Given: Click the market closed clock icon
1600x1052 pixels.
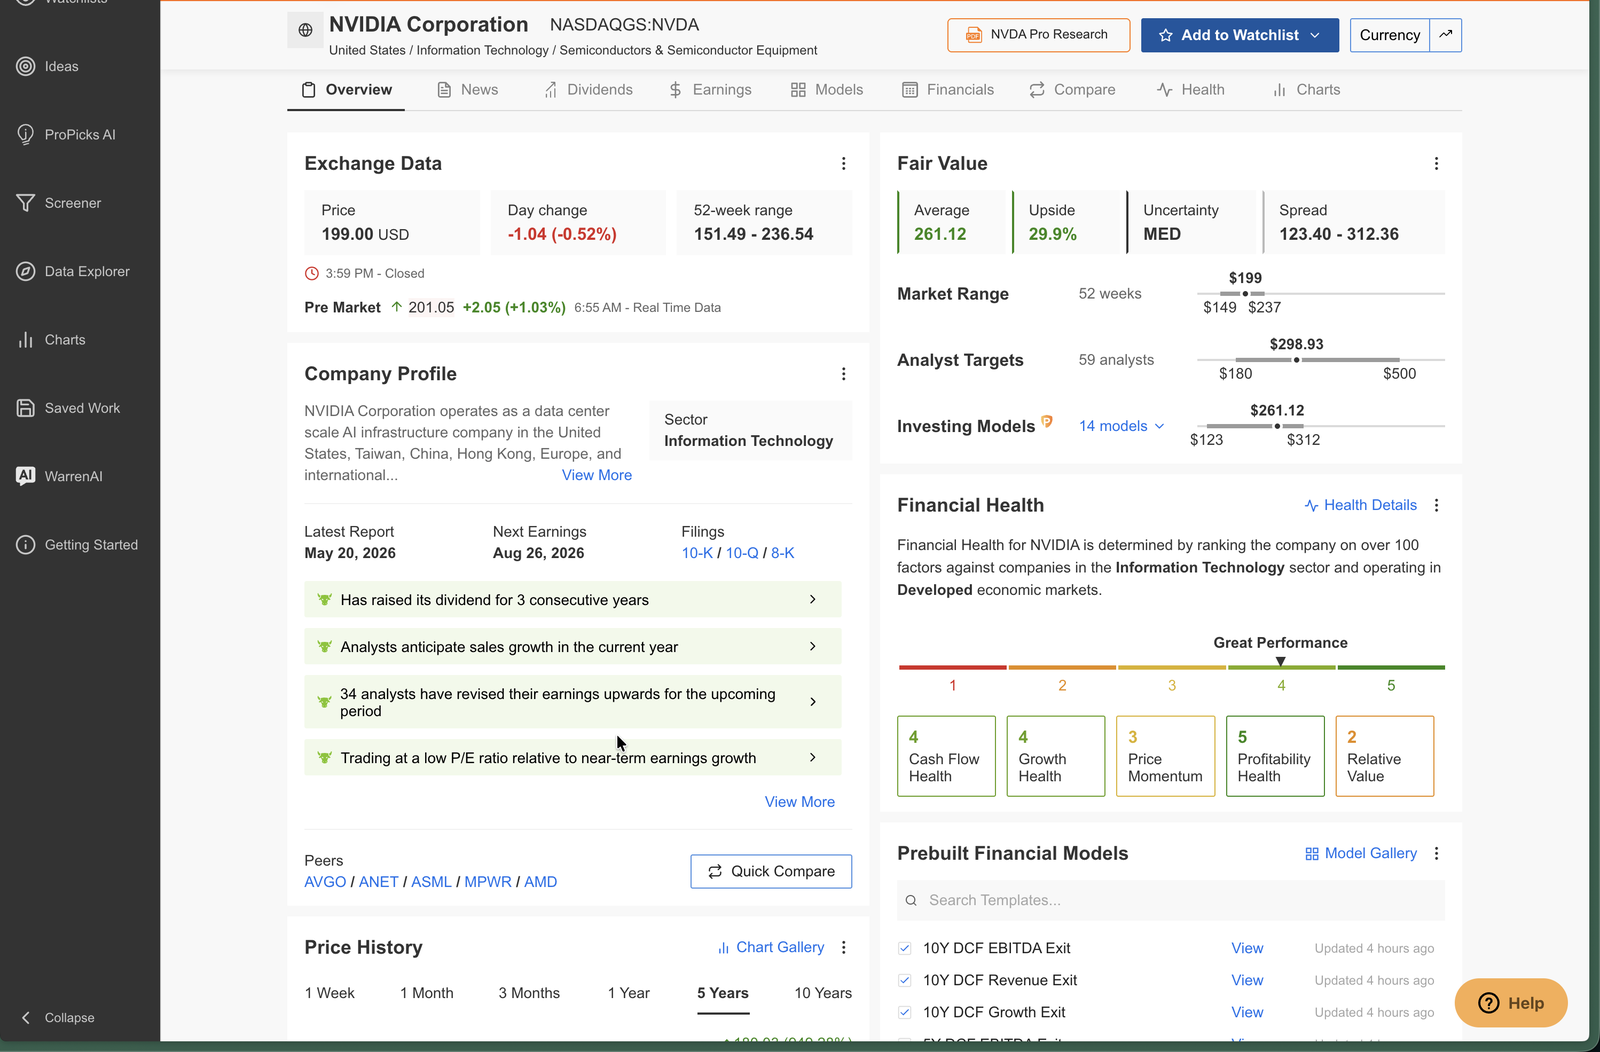Looking at the screenshot, I should coord(312,273).
